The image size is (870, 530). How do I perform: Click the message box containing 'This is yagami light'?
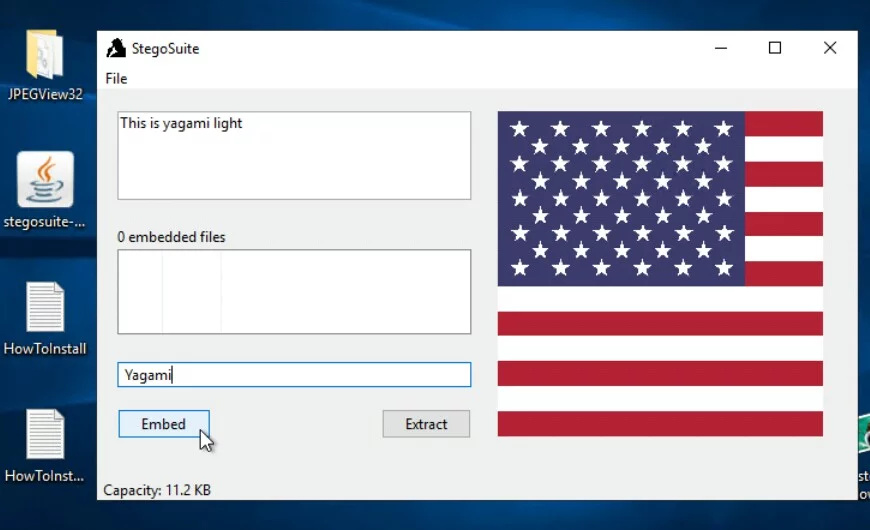click(294, 155)
